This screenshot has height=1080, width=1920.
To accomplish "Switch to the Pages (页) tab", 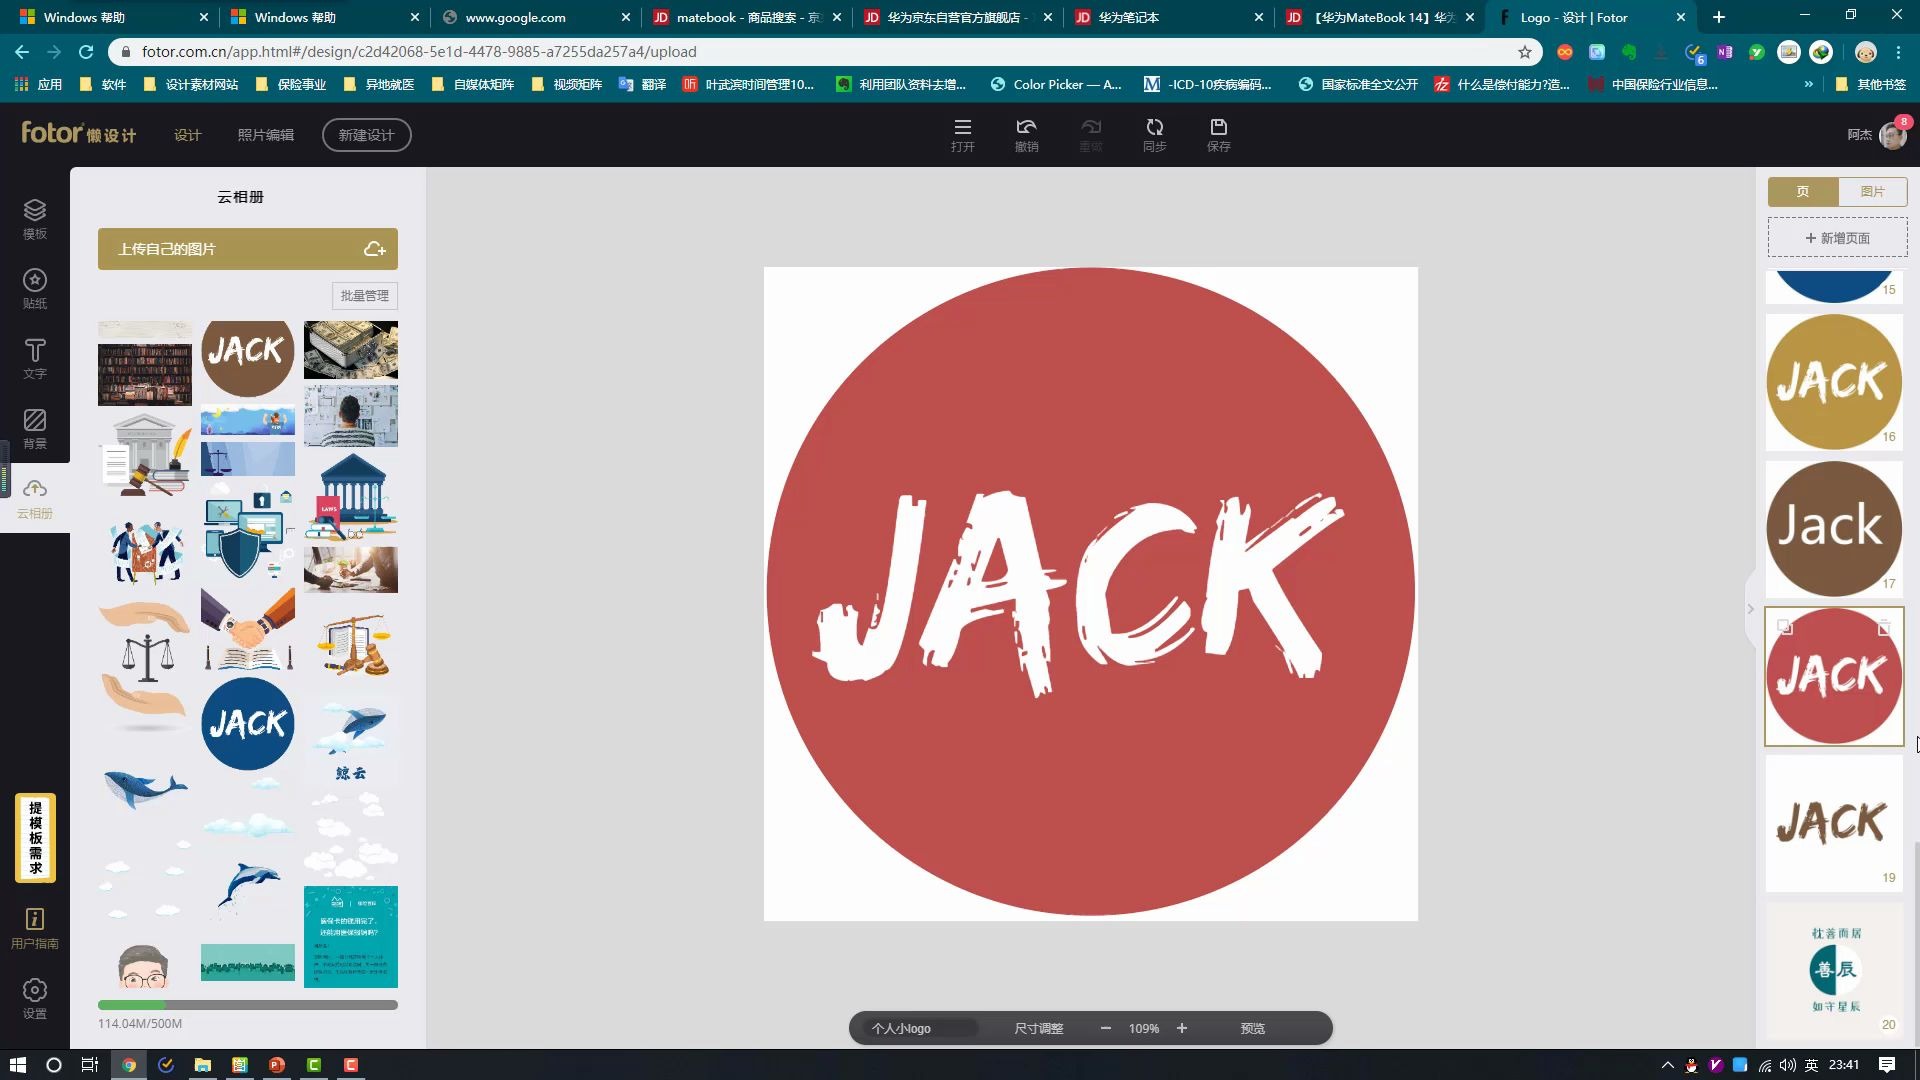I will 1803,191.
